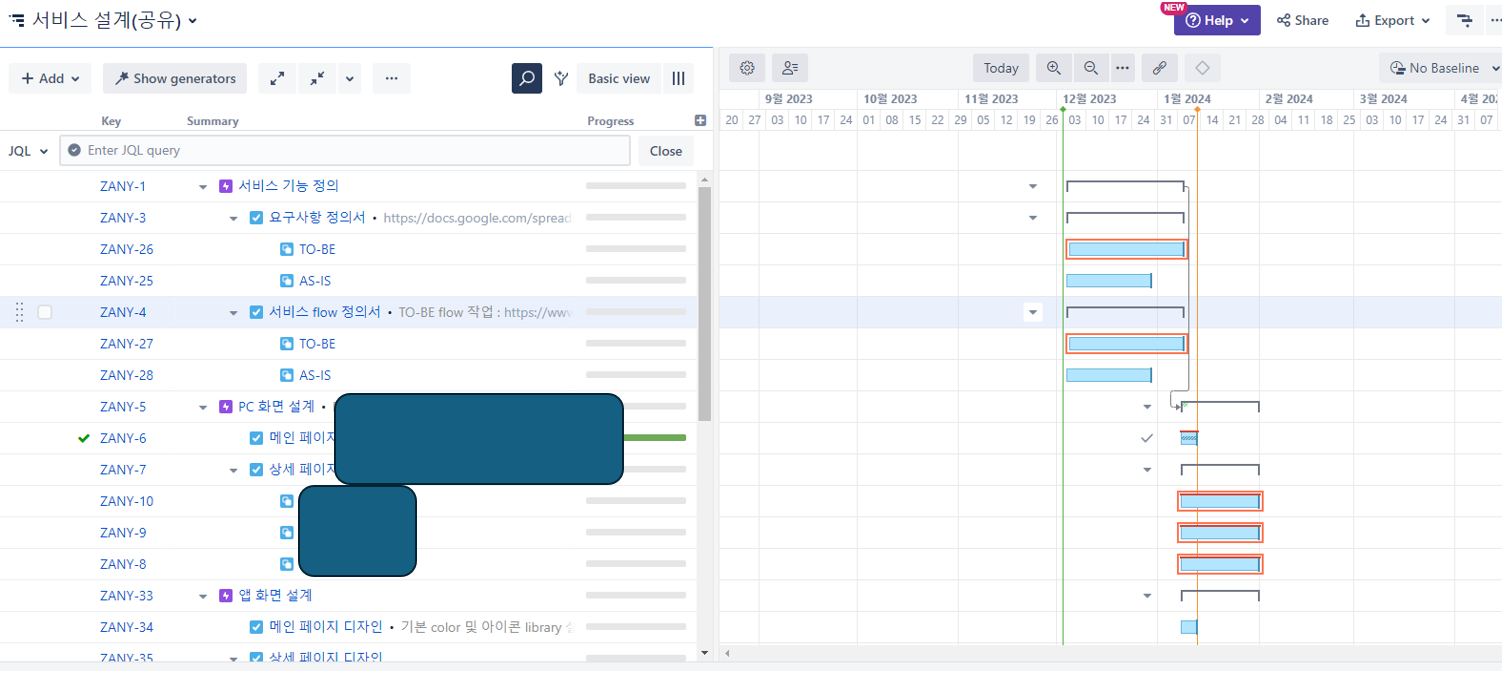Click the Today button
The width and height of the screenshot is (1502, 680).
coord(1001,68)
